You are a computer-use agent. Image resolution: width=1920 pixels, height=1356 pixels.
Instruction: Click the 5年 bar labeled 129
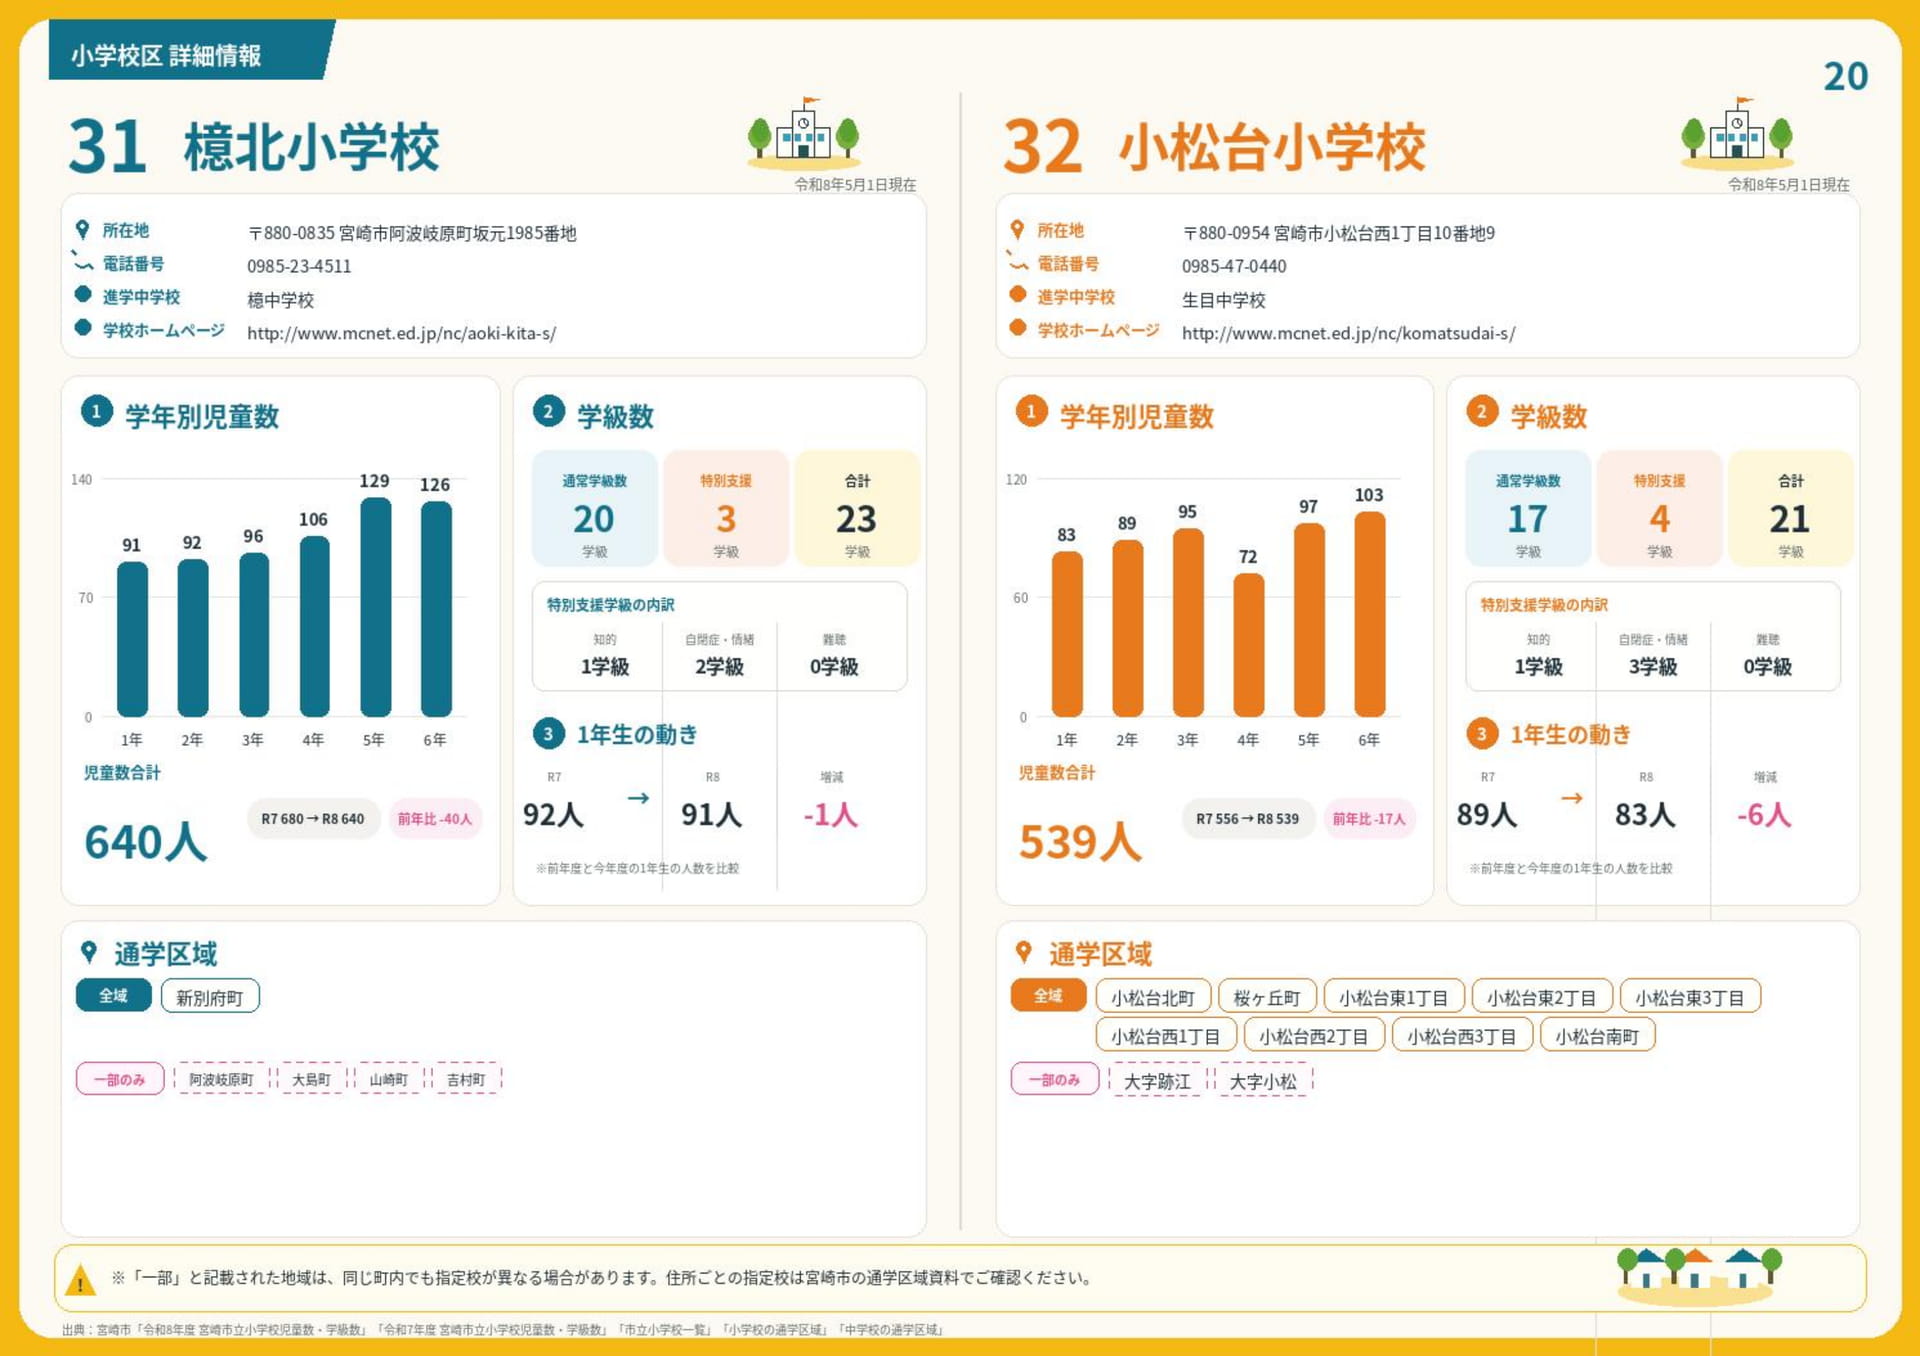(376, 606)
